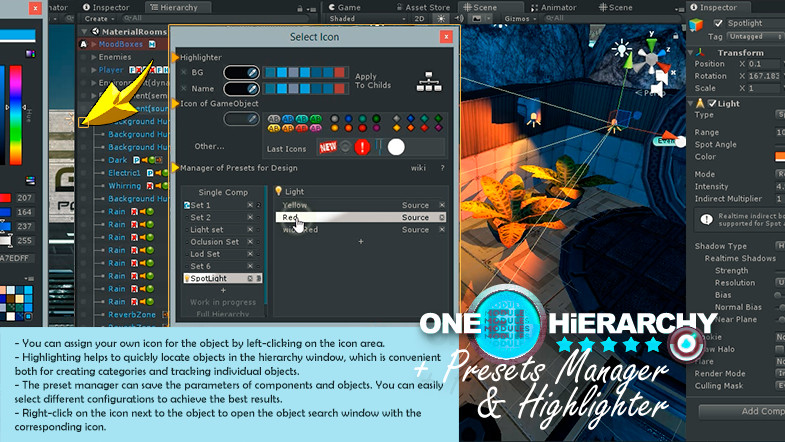Viewport: 785px width, 442px height.
Task: Pick the yellow AB label icon
Action: [x=274, y=128]
